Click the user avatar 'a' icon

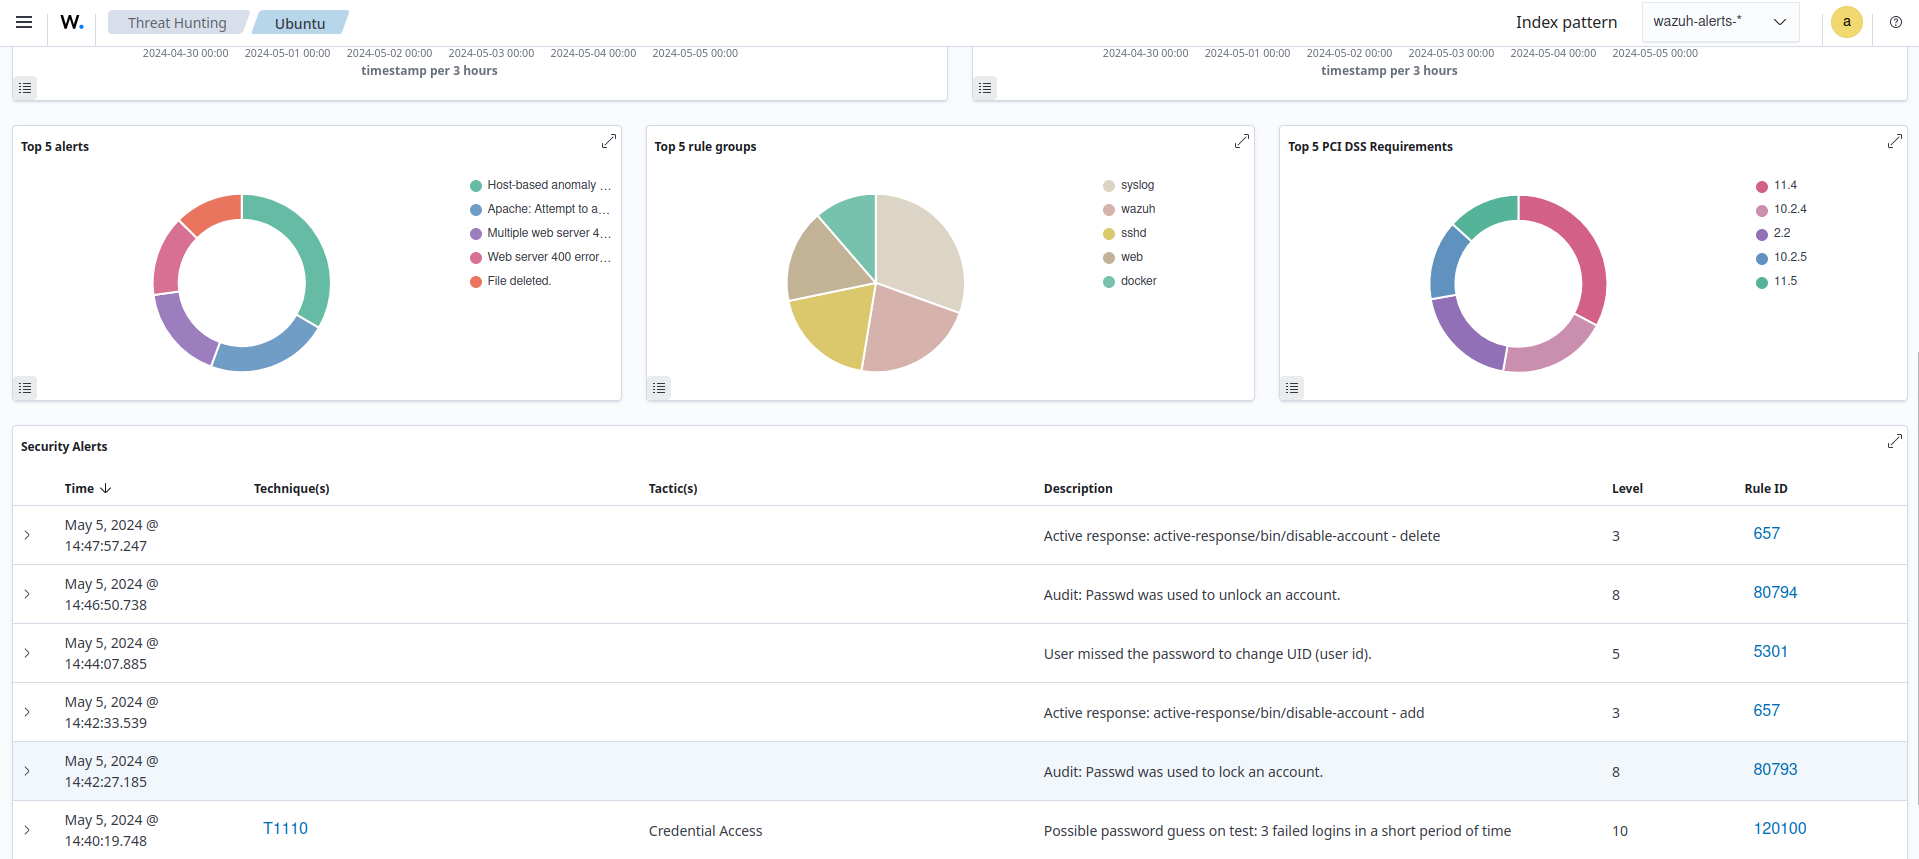click(x=1846, y=22)
